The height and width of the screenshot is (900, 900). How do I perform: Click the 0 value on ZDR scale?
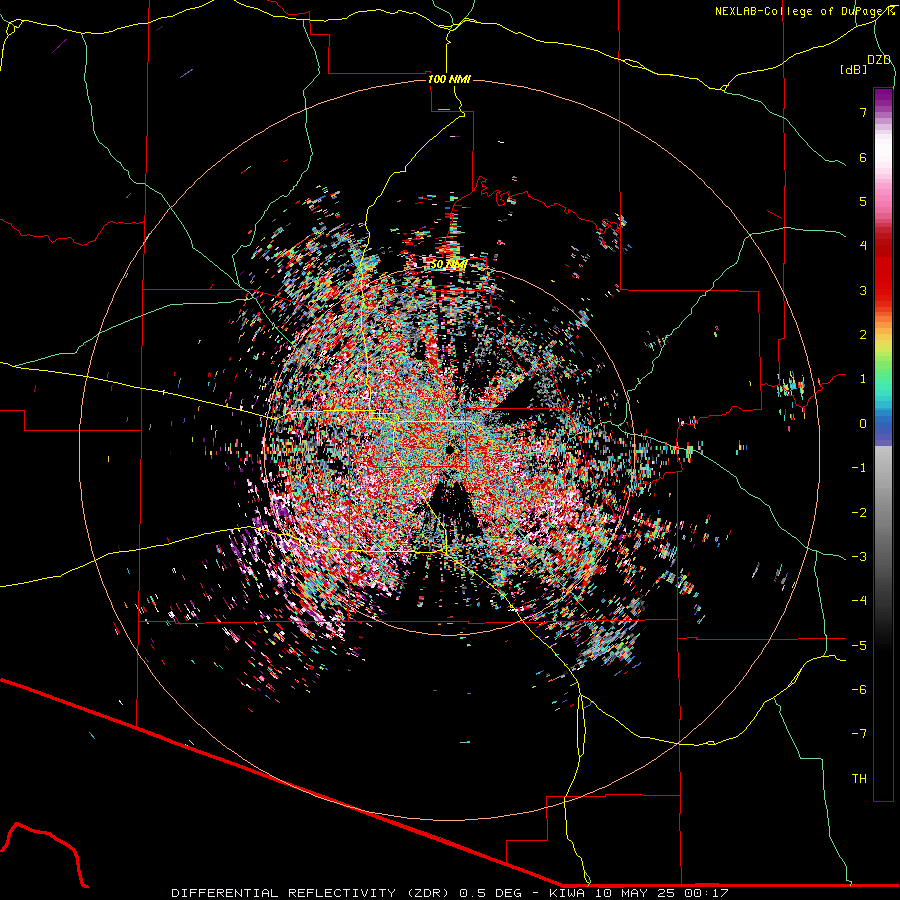pyautogui.click(x=863, y=424)
